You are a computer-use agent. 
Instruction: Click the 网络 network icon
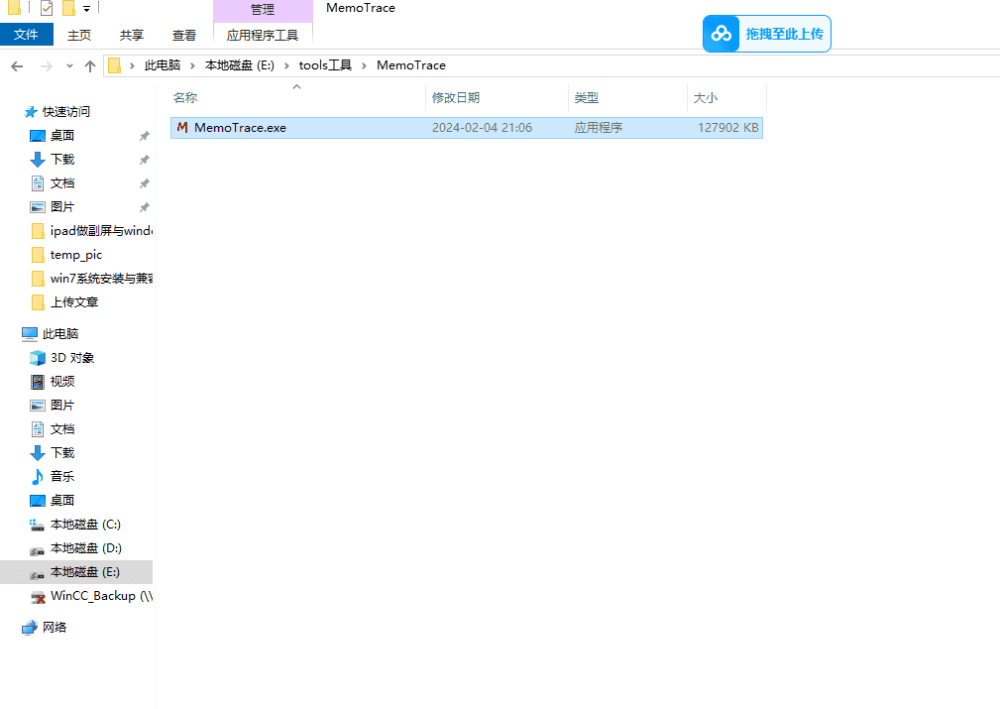(30, 627)
